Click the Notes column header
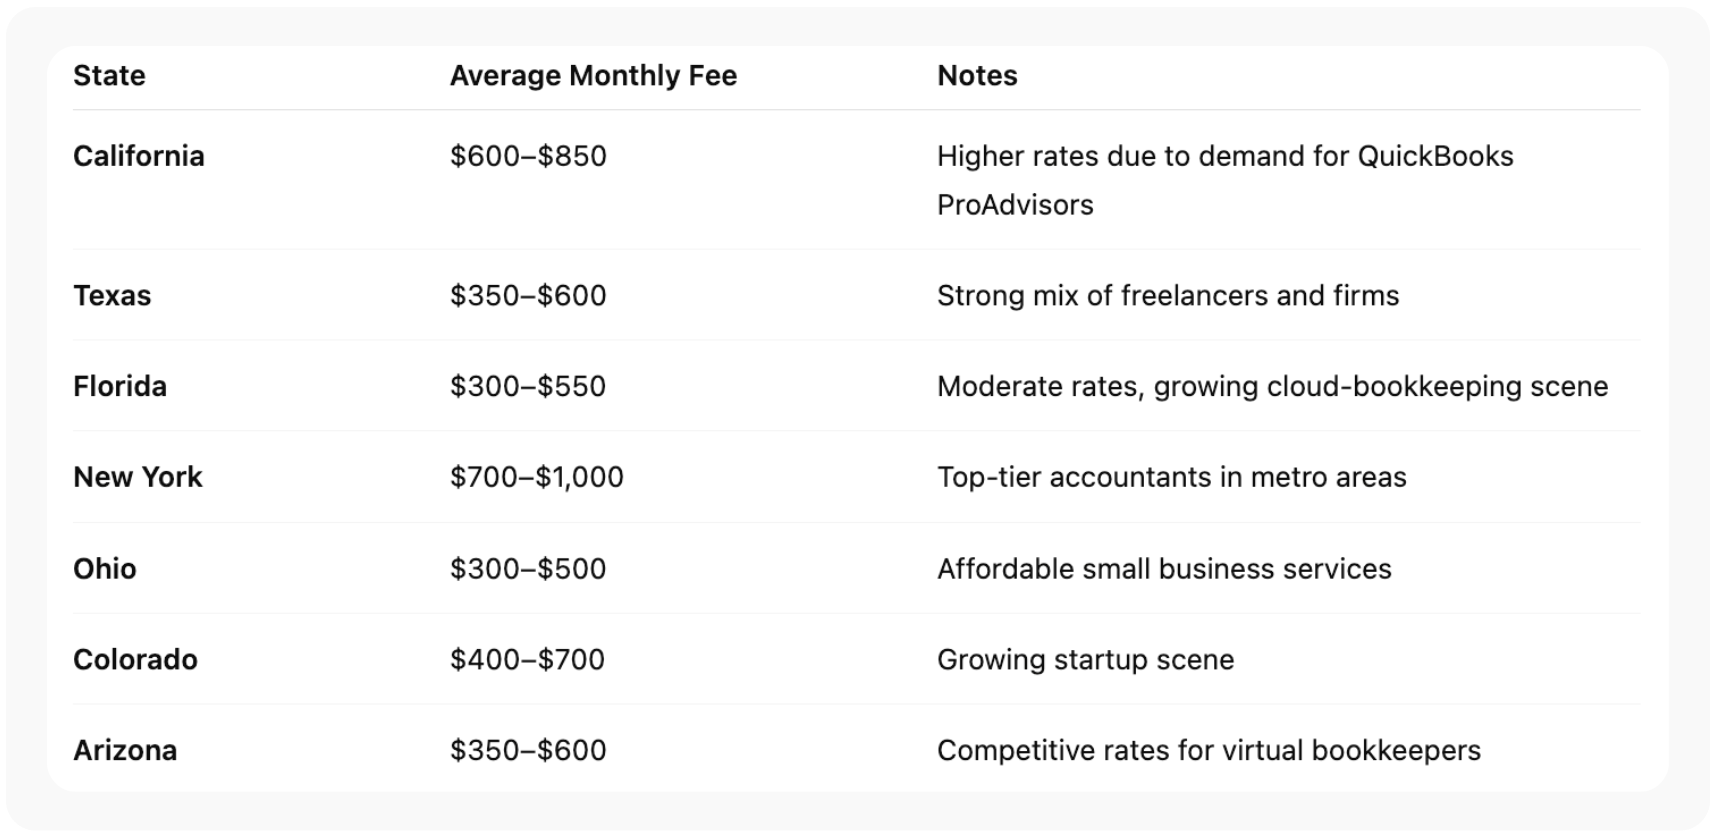 [x=977, y=76]
